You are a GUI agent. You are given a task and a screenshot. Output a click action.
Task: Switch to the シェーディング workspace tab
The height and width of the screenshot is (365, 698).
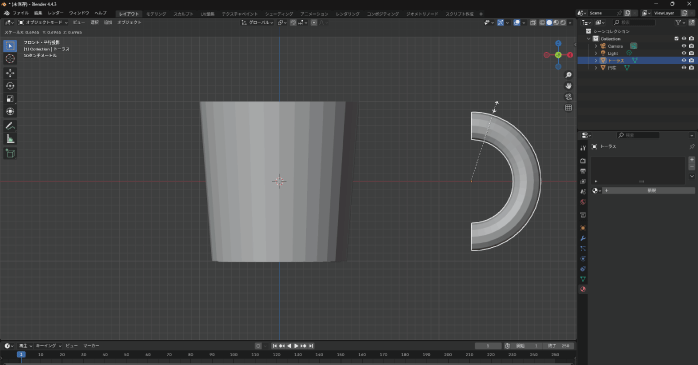click(279, 14)
